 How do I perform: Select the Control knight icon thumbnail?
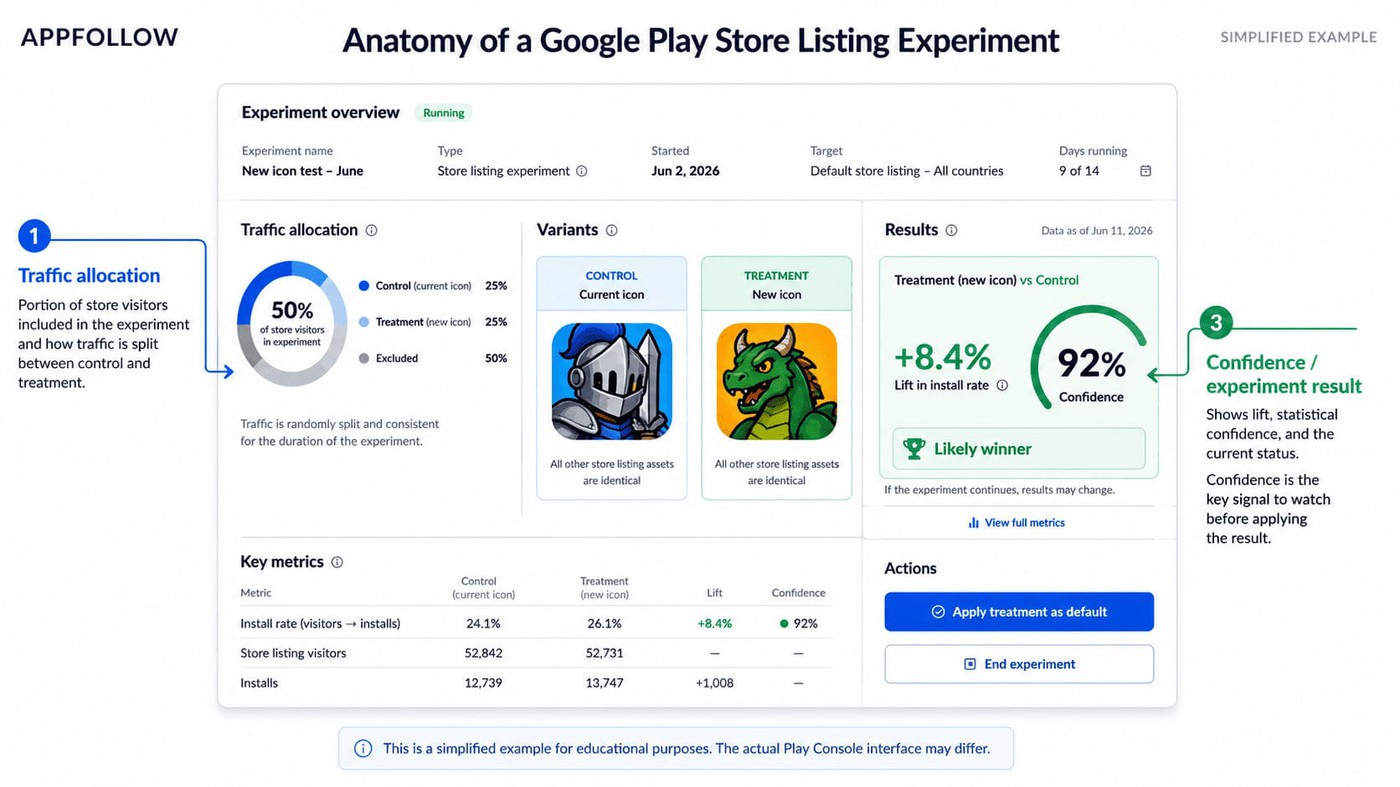click(612, 381)
